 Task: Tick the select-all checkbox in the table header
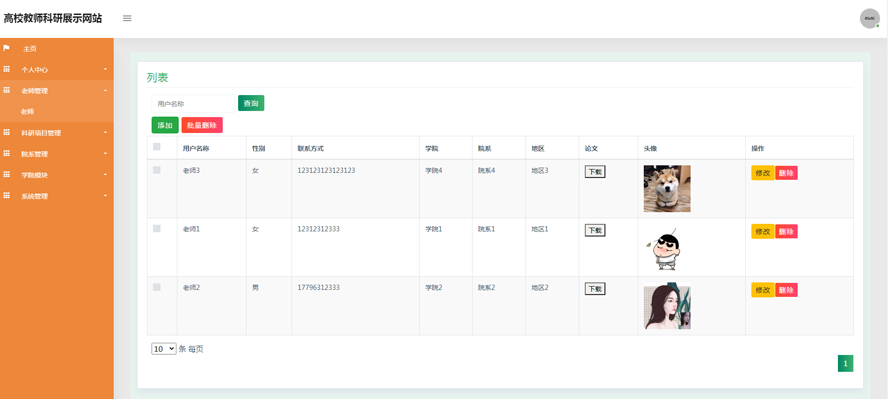(157, 147)
